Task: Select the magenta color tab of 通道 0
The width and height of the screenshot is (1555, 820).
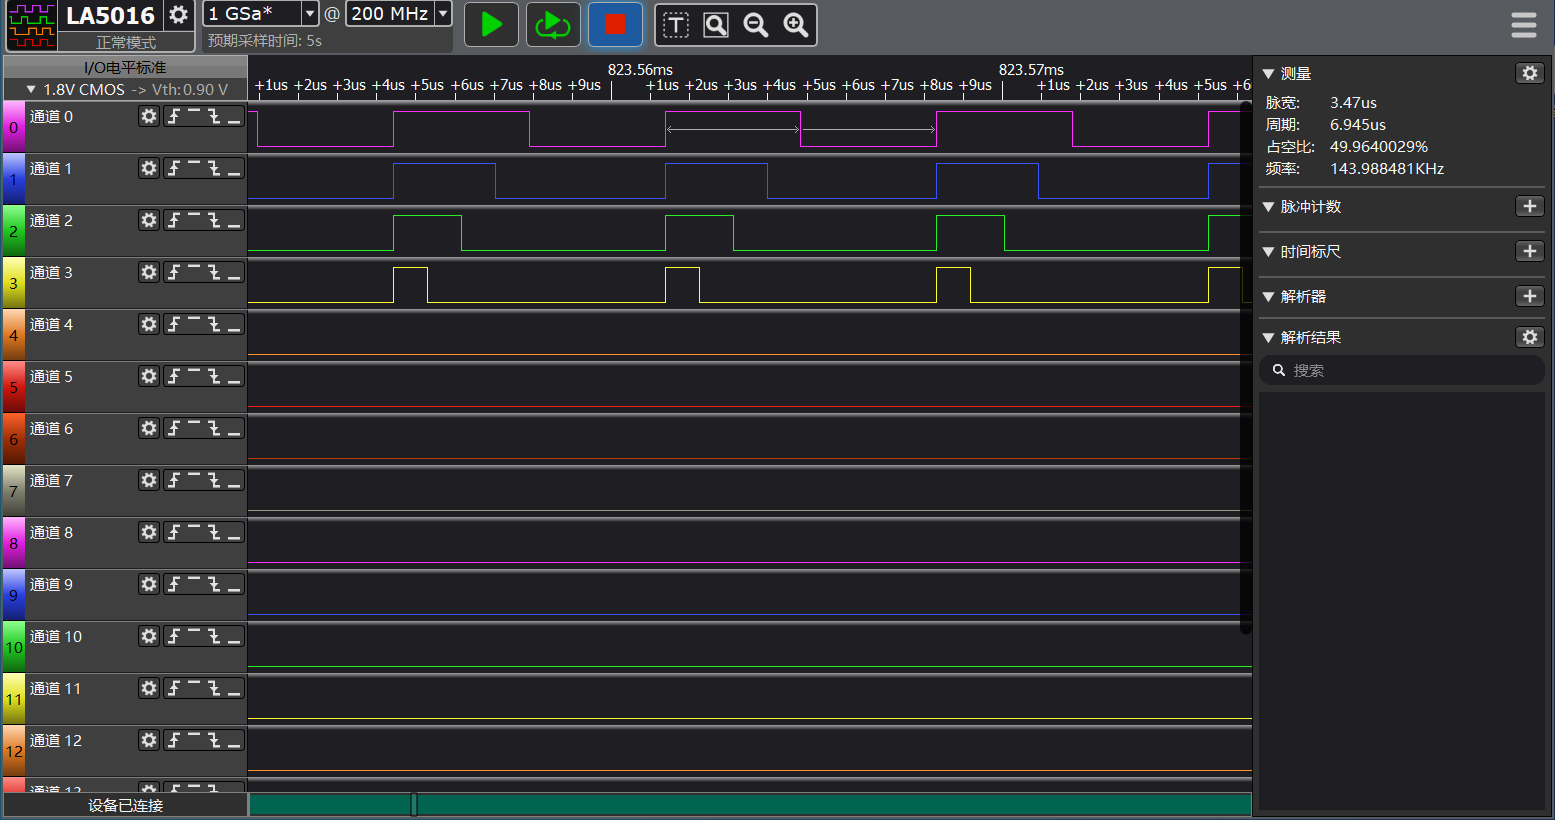Action: click(x=13, y=127)
